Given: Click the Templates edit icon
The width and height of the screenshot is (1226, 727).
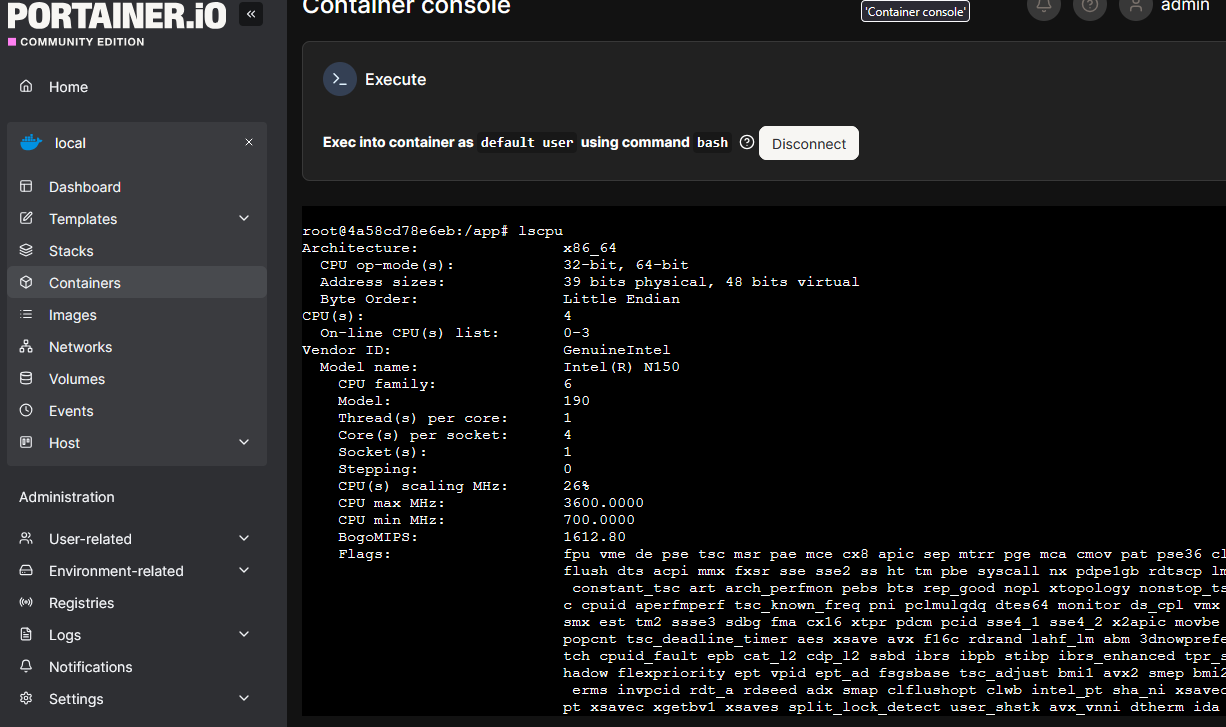Looking at the screenshot, I should 27,219.
